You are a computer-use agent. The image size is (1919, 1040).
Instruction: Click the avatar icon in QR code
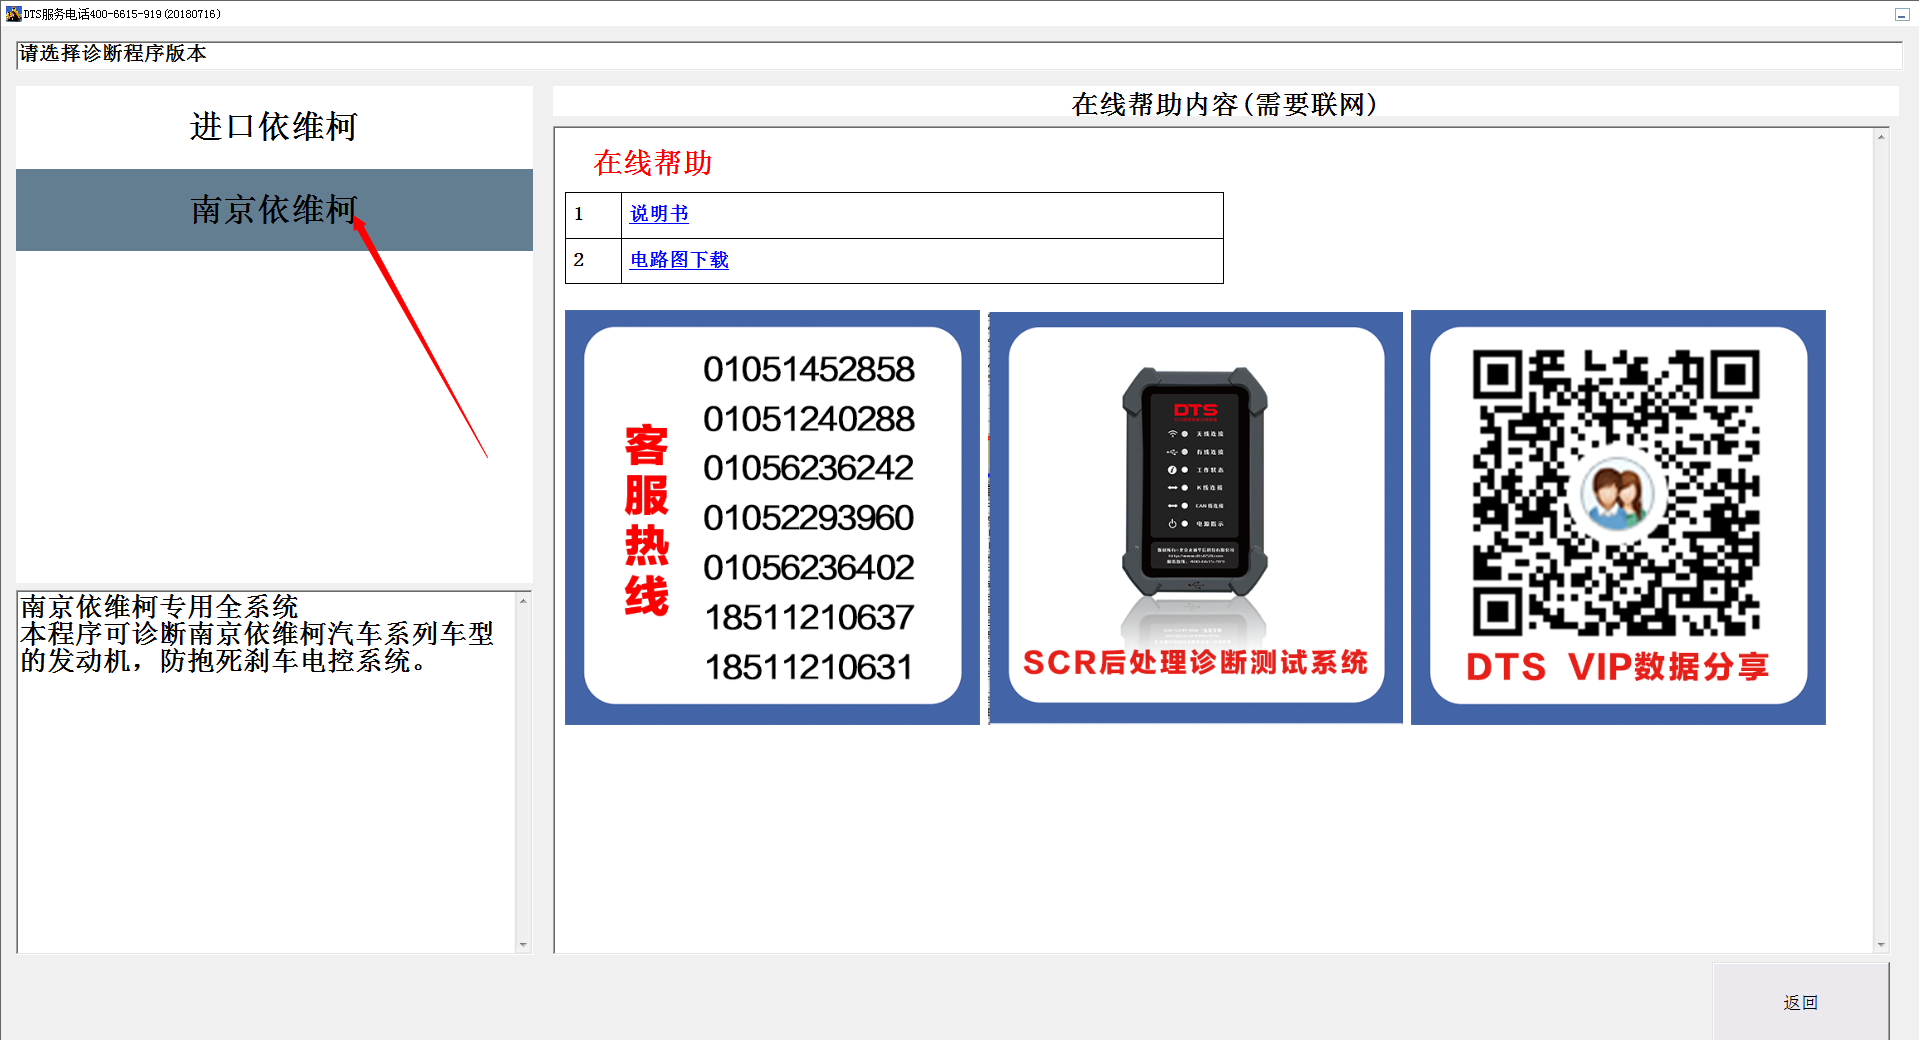(x=1616, y=494)
